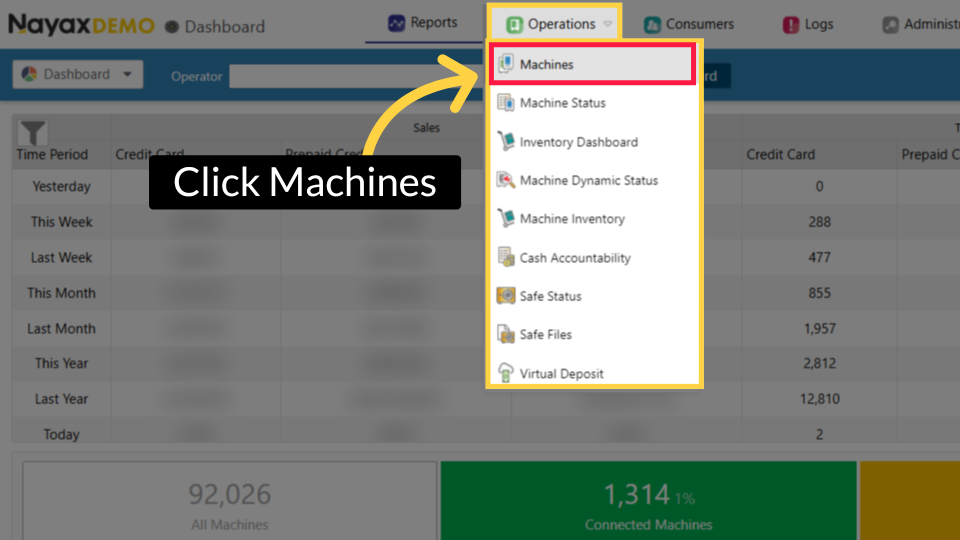Click the Cash Accountability icon
Screen dimensions: 960x540
506,258
